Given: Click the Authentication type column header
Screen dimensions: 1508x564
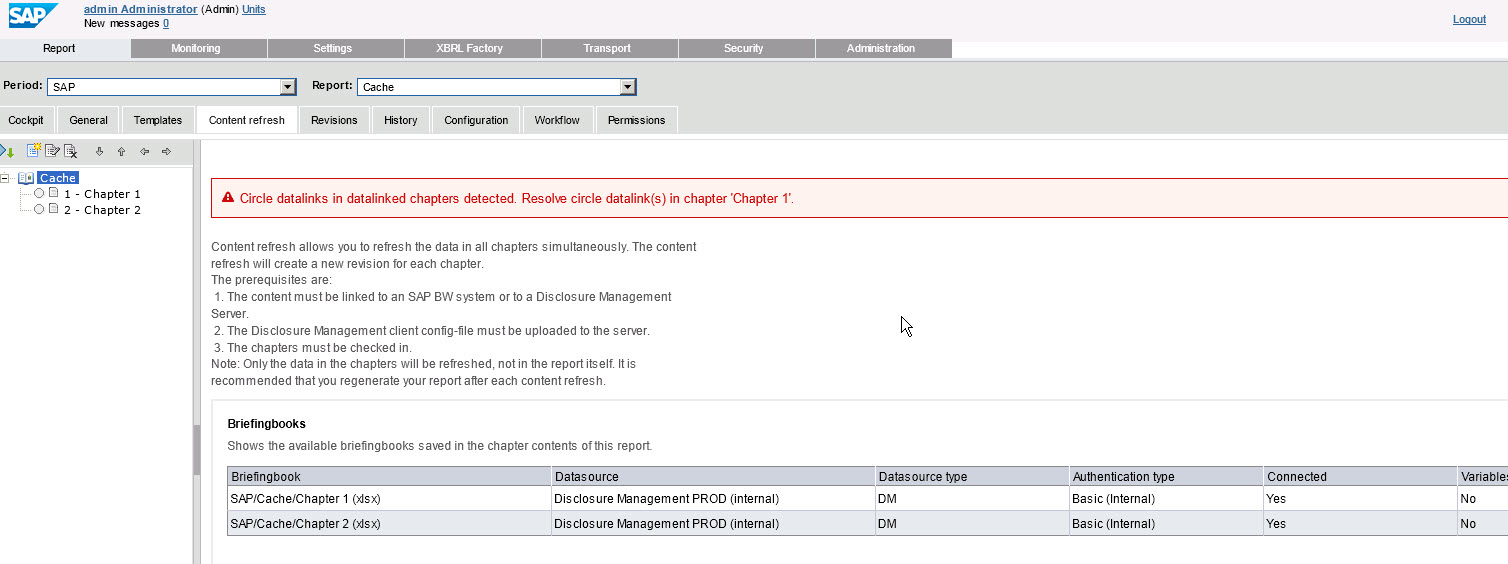Looking at the screenshot, I should [x=1166, y=477].
